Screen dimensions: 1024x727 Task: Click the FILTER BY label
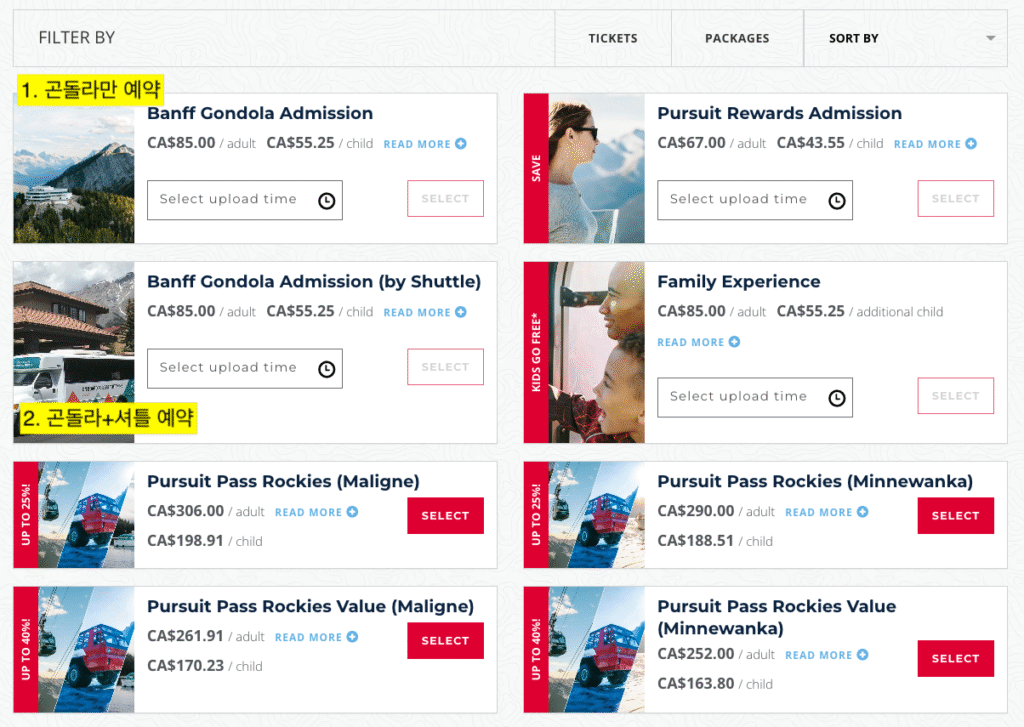pos(76,38)
